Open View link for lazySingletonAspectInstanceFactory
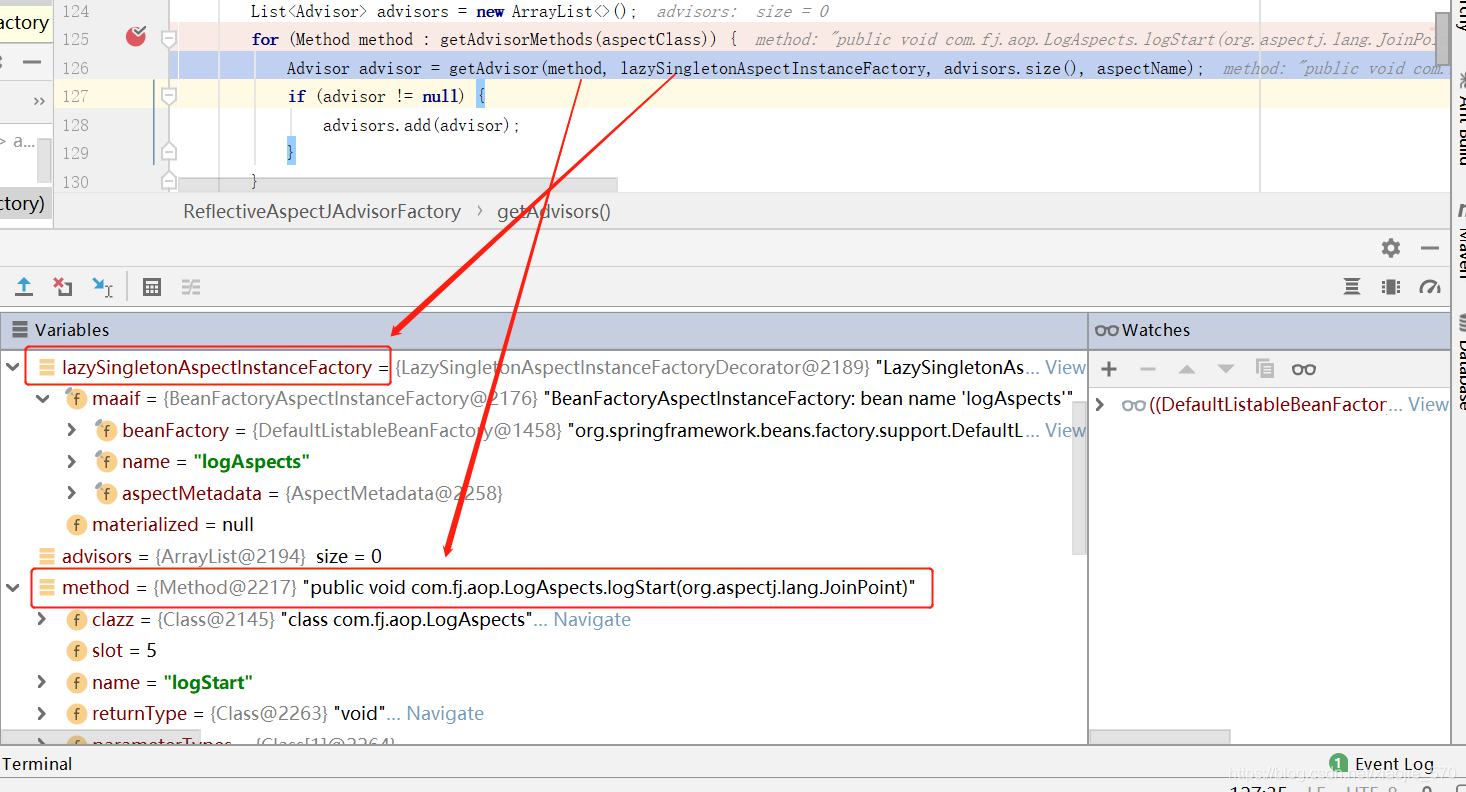This screenshot has width=1466, height=792. pos(1065,367)
